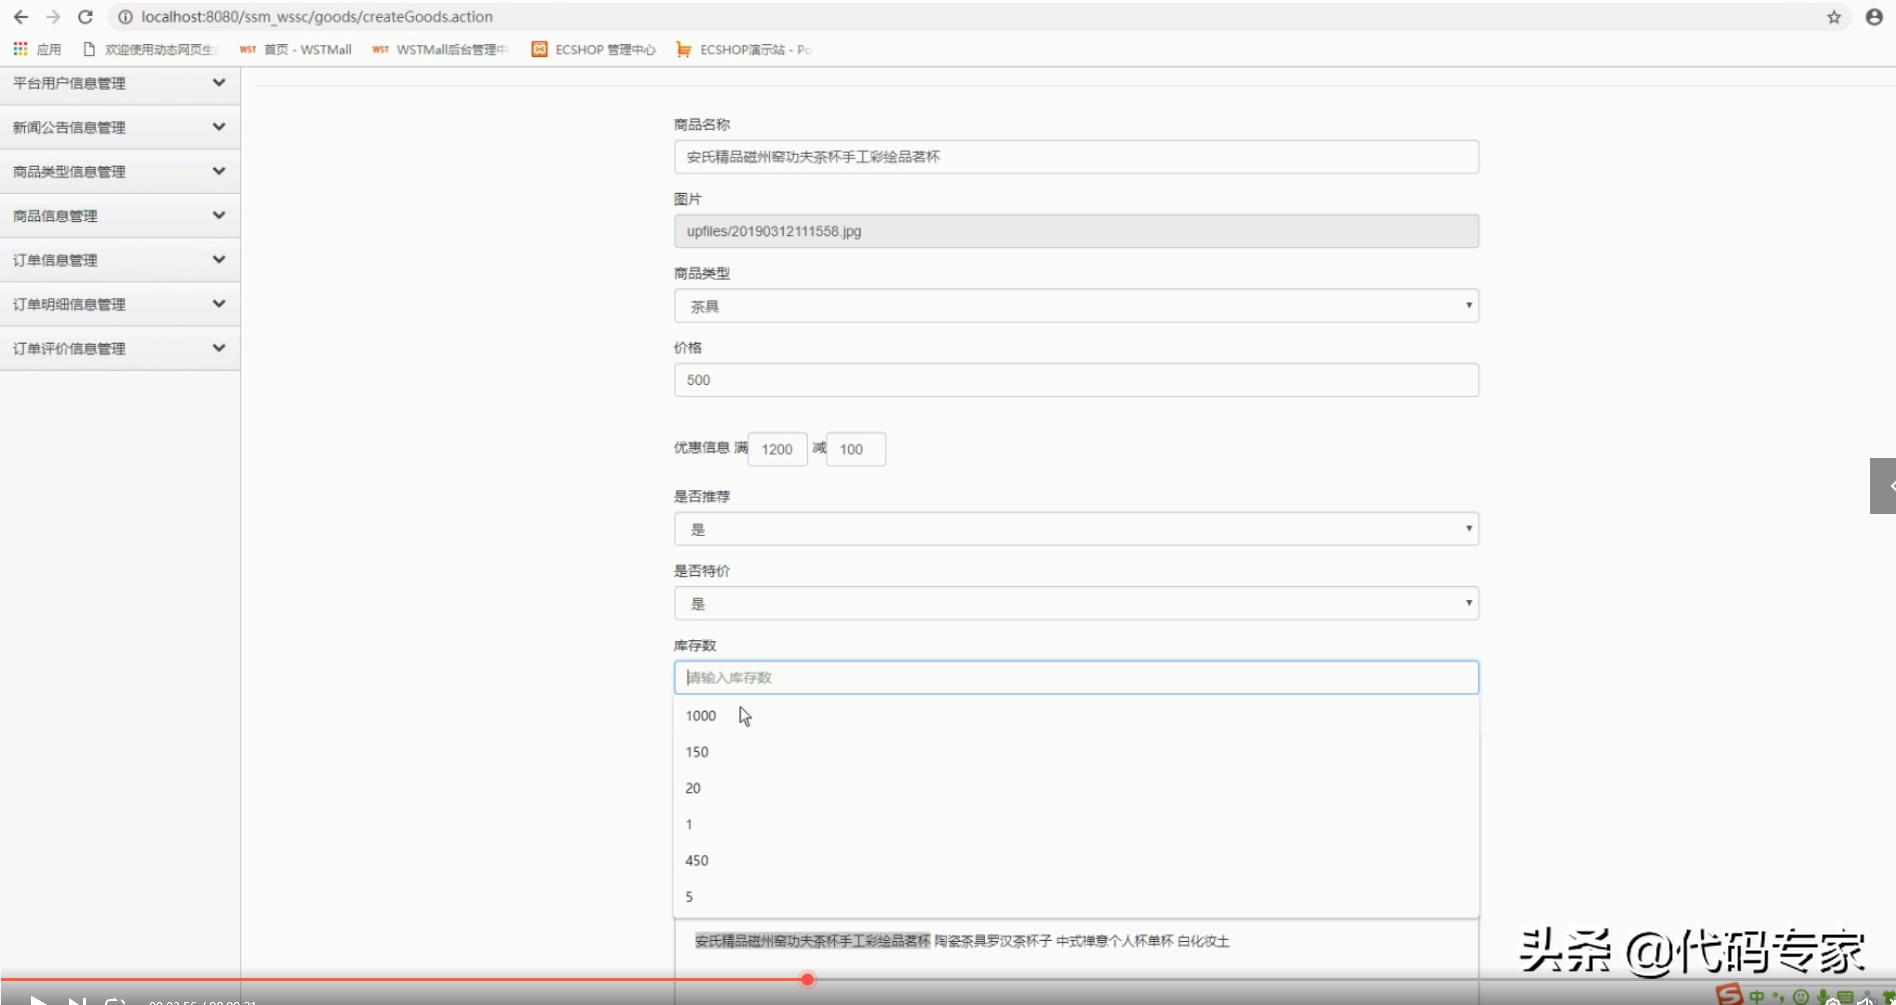Go back using browser back arrow
The width and height of the screenshot is (1896, 1005).
pos(21,17)
